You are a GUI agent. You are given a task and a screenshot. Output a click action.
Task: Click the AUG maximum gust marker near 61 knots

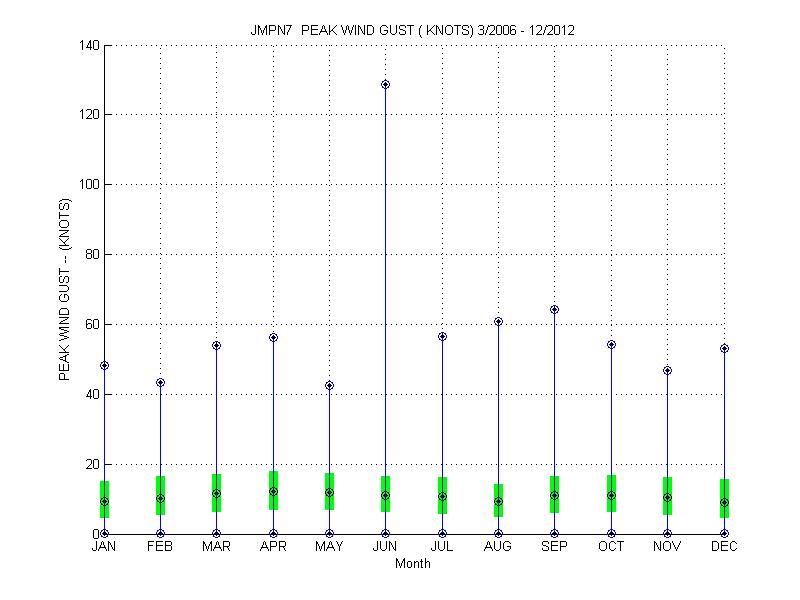pos(498,321)
